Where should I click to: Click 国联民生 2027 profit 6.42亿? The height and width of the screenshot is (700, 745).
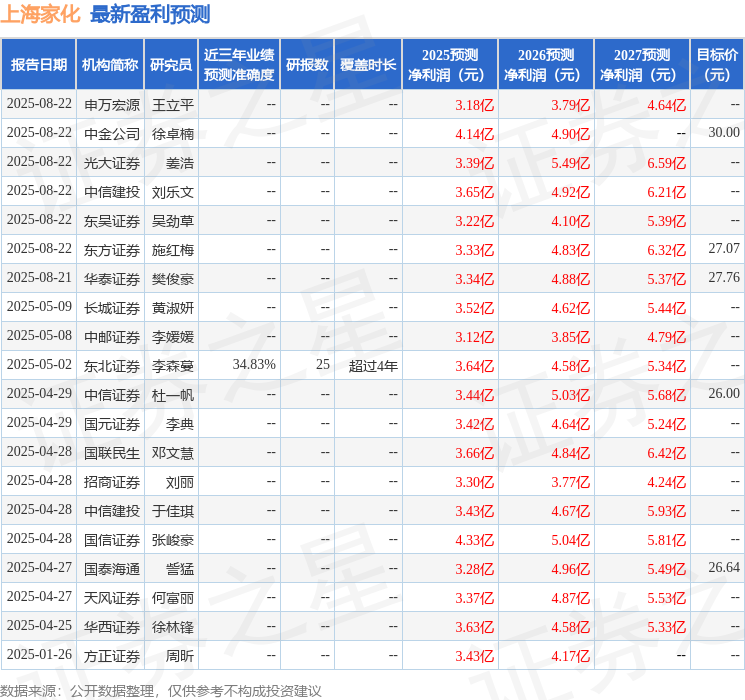tap(666, 452)
